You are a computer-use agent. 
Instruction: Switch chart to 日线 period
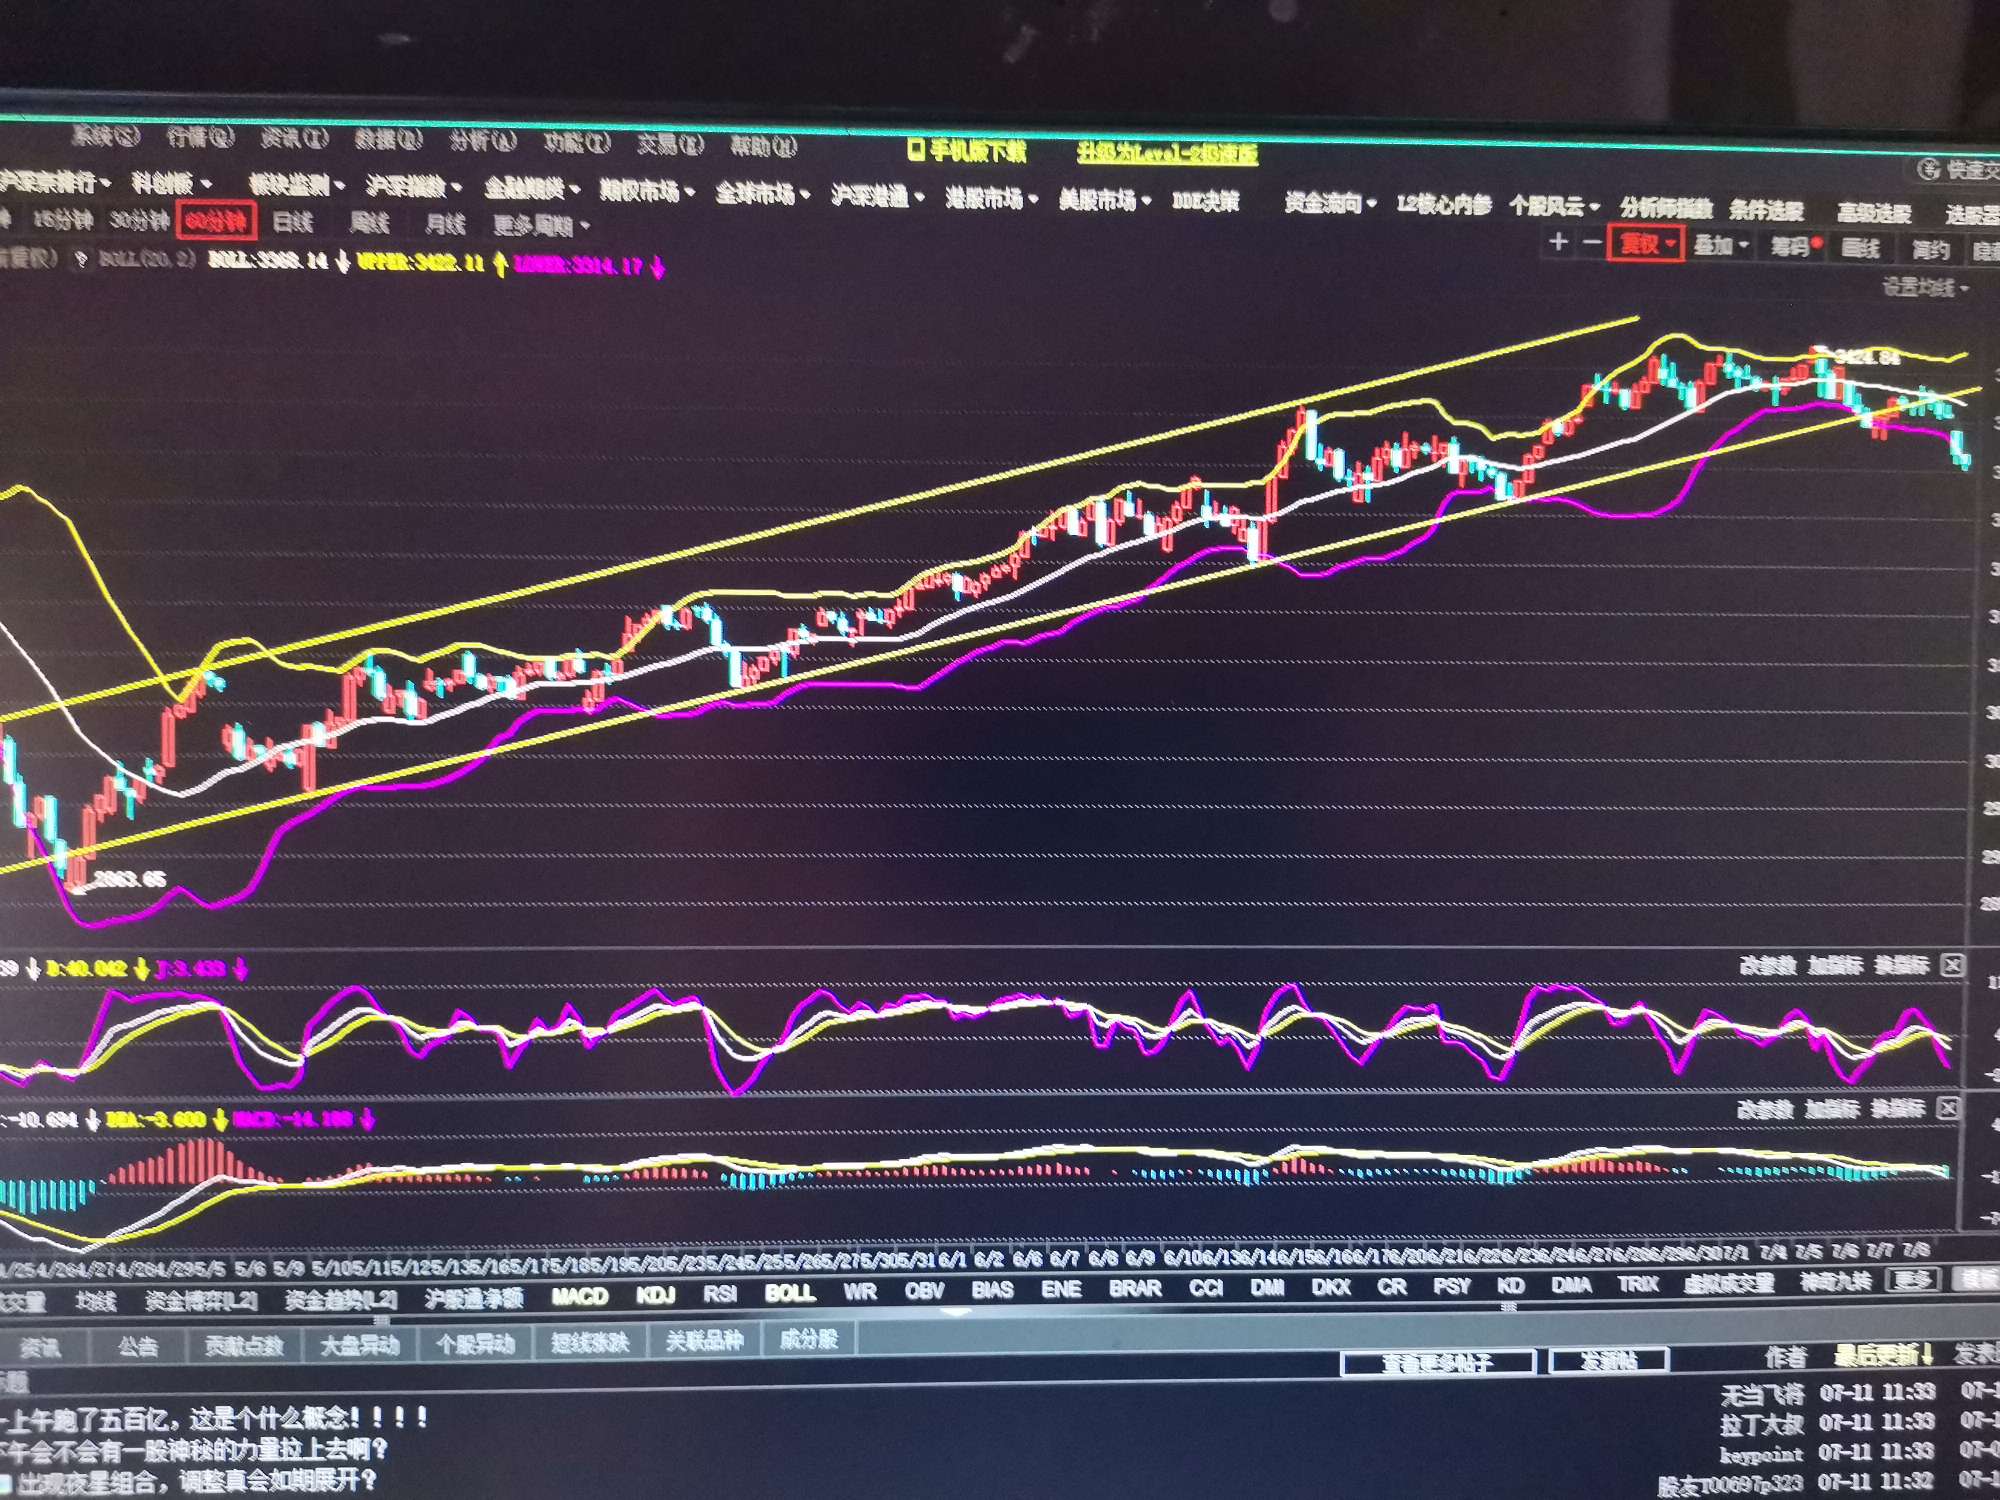293,222
